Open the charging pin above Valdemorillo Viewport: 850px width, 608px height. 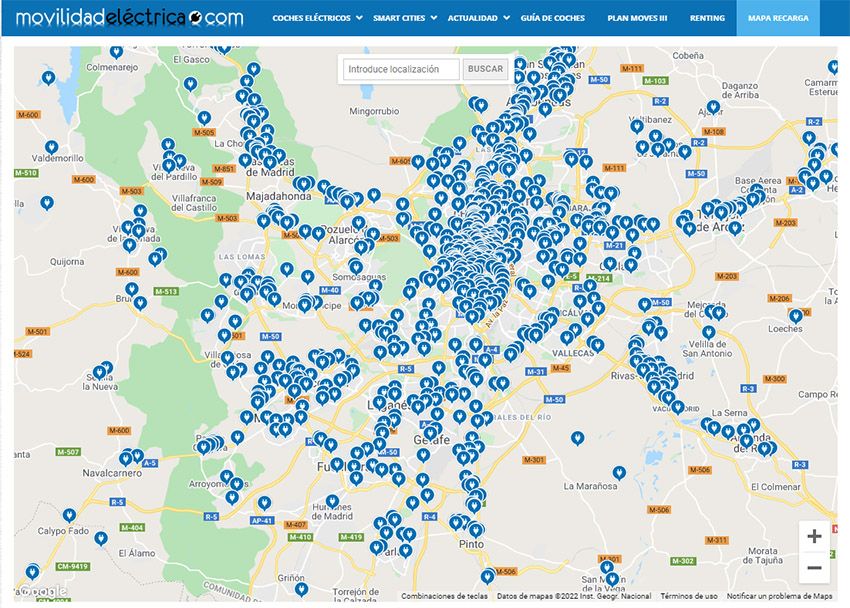pyautogui.click(x=51, y=147)
